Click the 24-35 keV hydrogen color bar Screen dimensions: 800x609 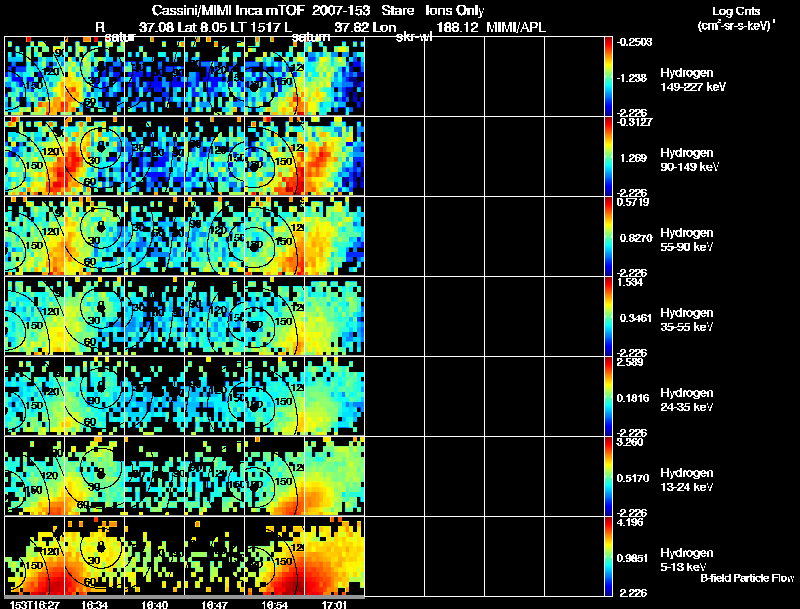coord(608,396)
